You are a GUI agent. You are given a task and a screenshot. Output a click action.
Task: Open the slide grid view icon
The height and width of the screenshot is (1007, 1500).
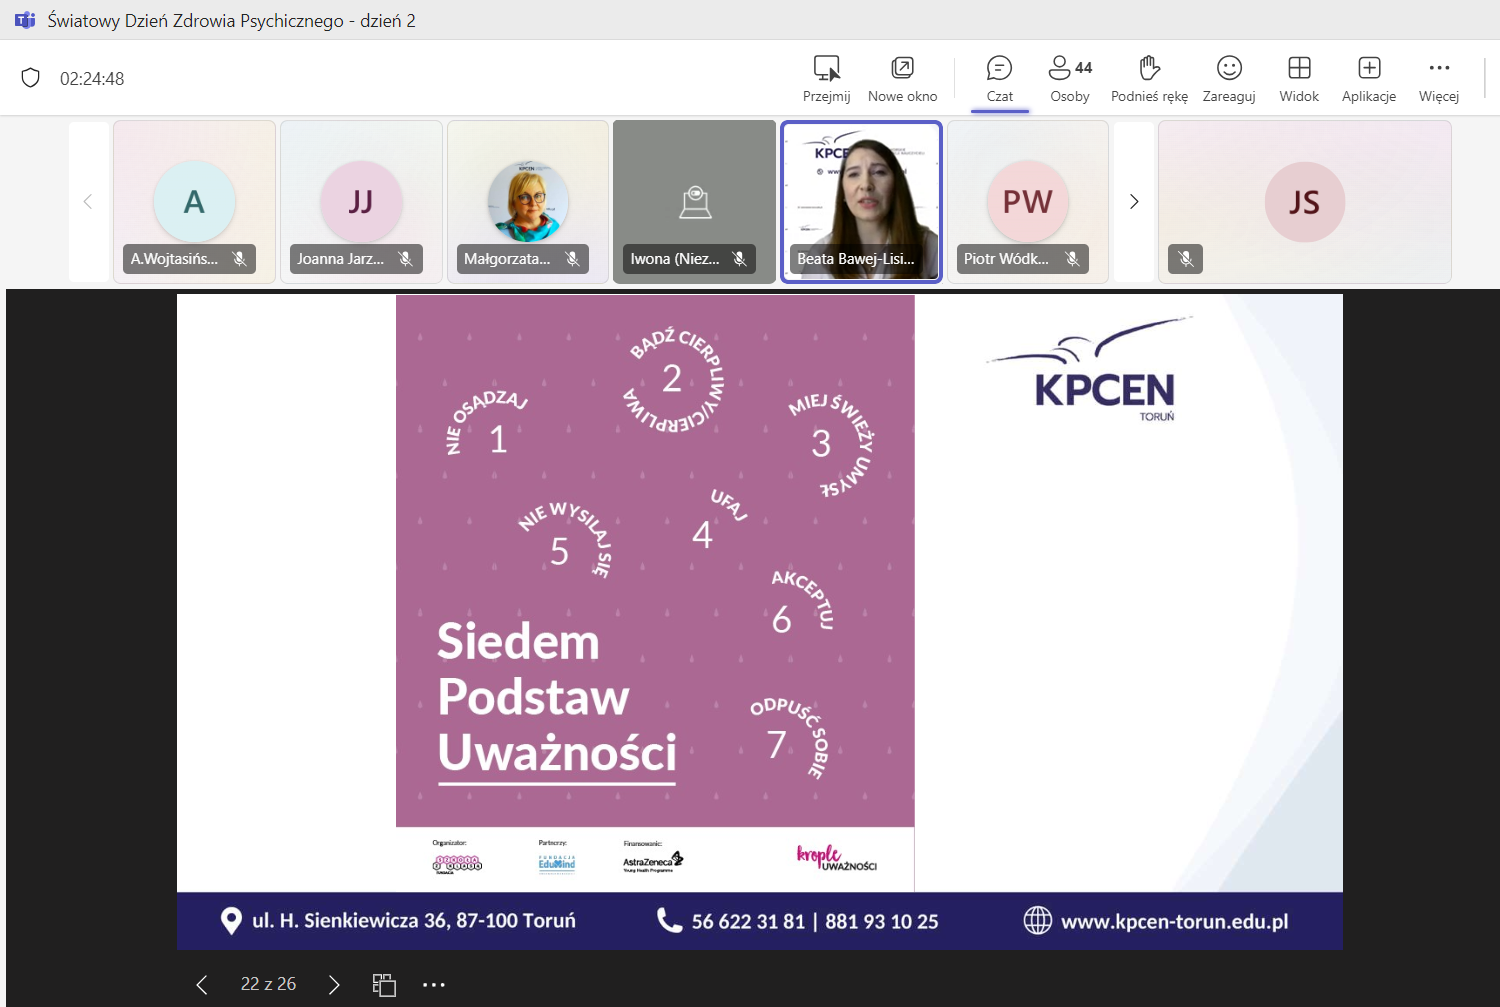click(384, 984)
